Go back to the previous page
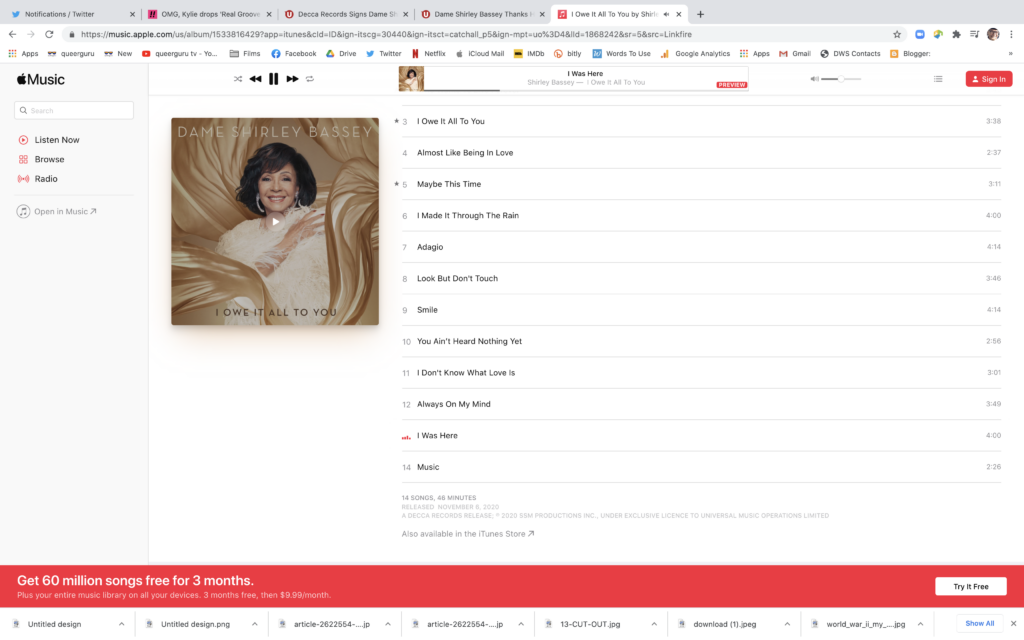 point(12,34)
